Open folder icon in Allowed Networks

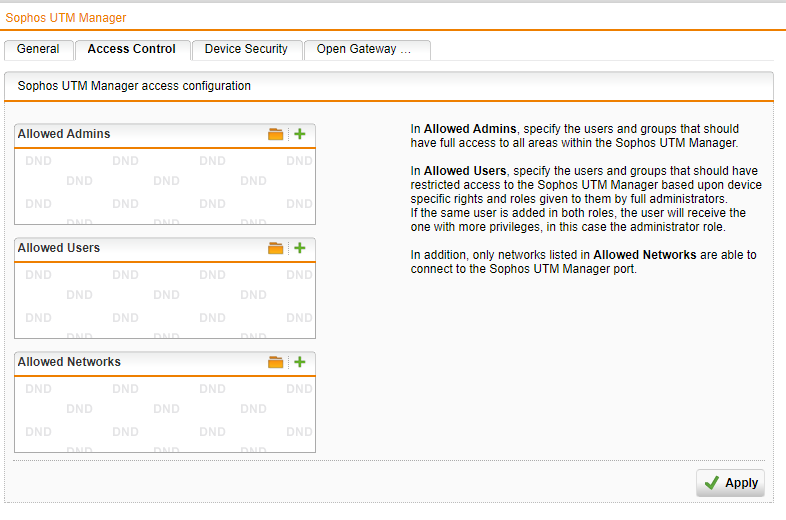(275, 362)
